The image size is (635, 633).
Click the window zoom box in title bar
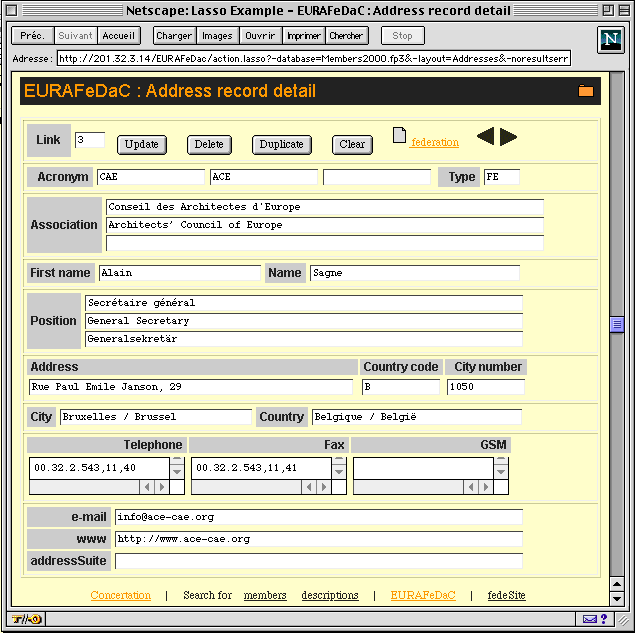pyautogui.click(x=608, y=10)
